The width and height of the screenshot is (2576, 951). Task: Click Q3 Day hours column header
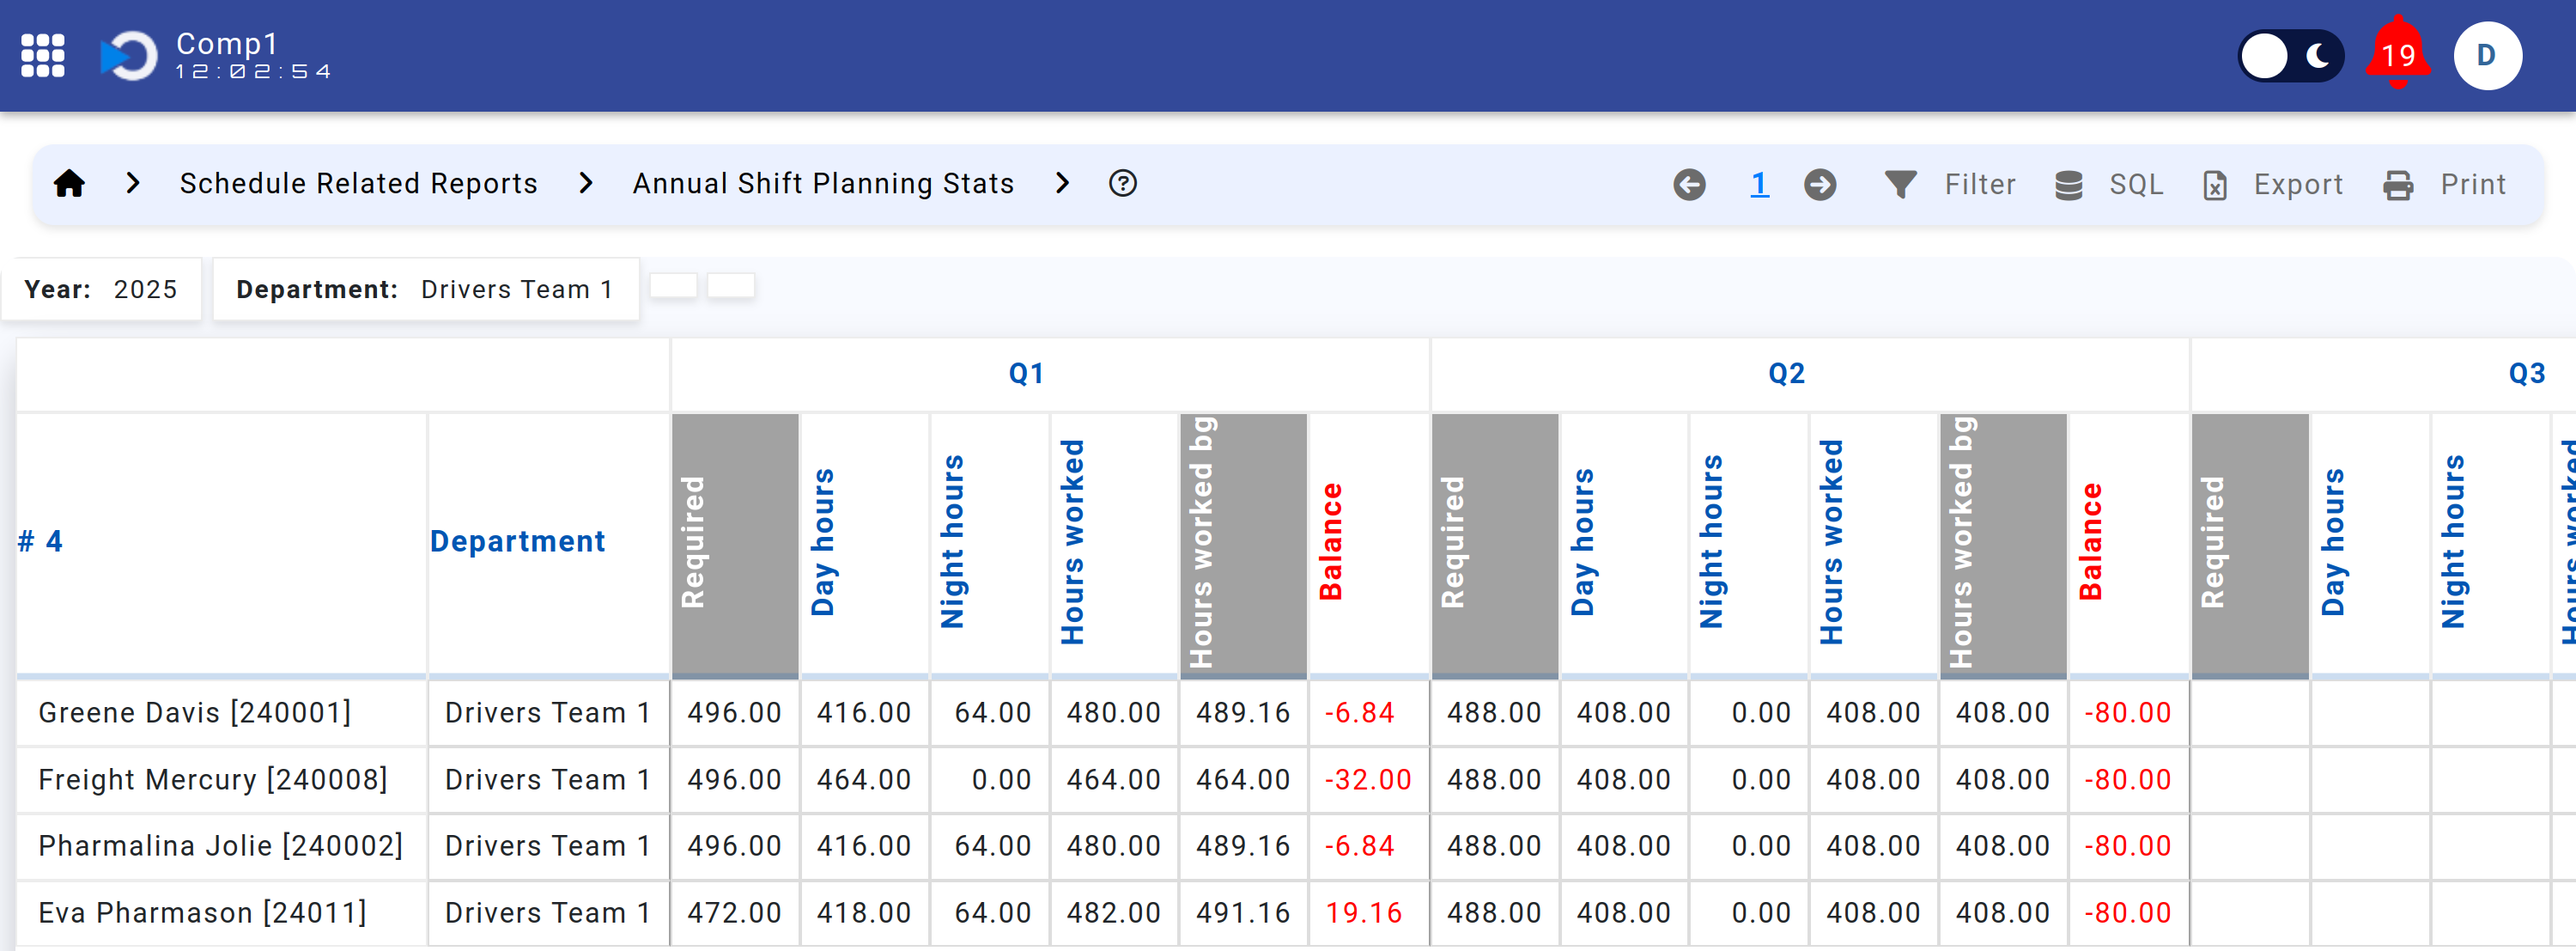(2370, 545)
